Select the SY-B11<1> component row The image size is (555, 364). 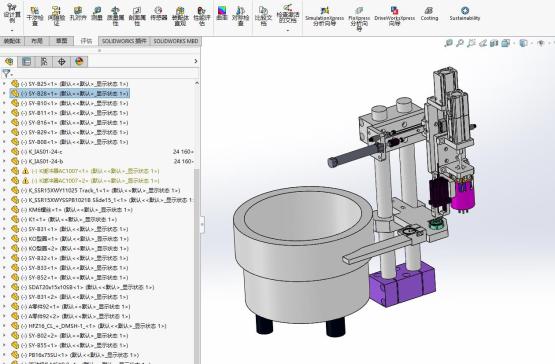70,113
